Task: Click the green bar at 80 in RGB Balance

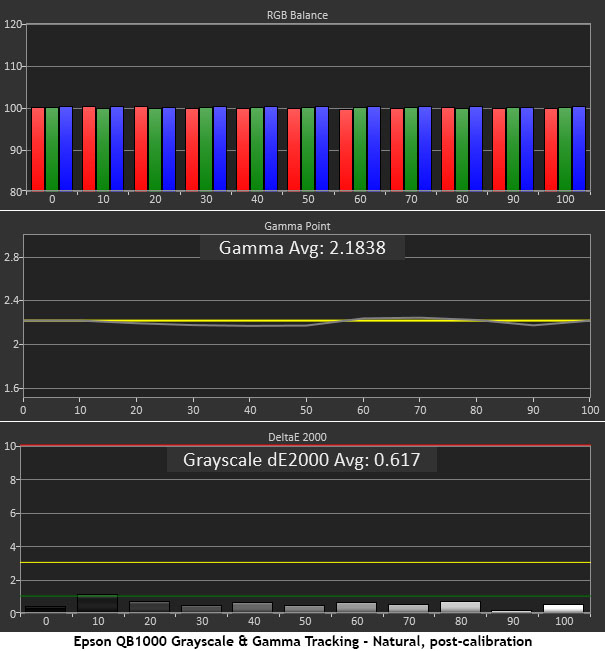Action: click(462, 149)
